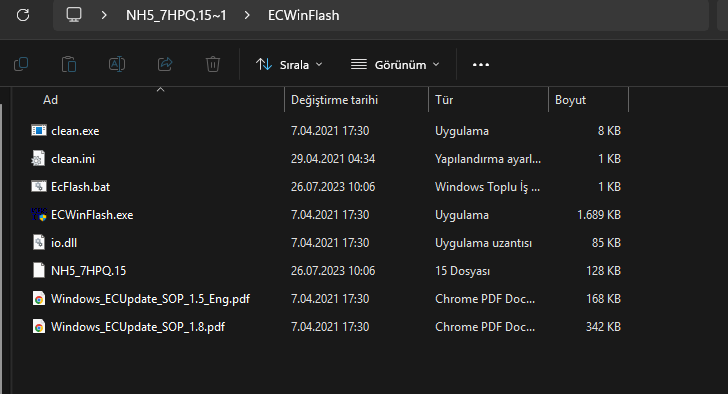Image resolution: width=728 pixels, height=394 pixels.
Task: Select the ECWinFlash.exe file name
Action: tap(92, 215)
